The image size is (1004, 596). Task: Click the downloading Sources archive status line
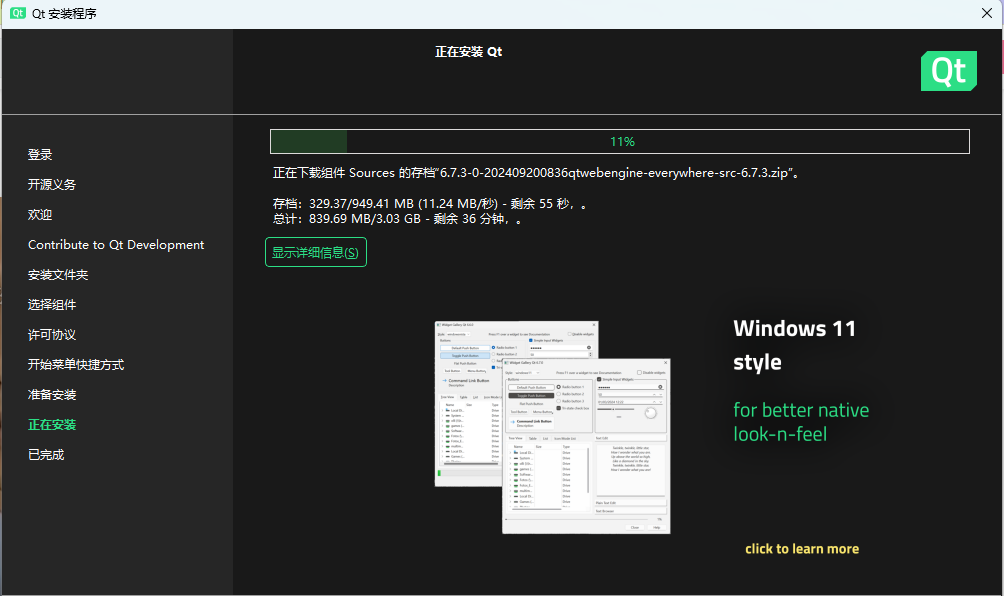click(x=536, y=173)
